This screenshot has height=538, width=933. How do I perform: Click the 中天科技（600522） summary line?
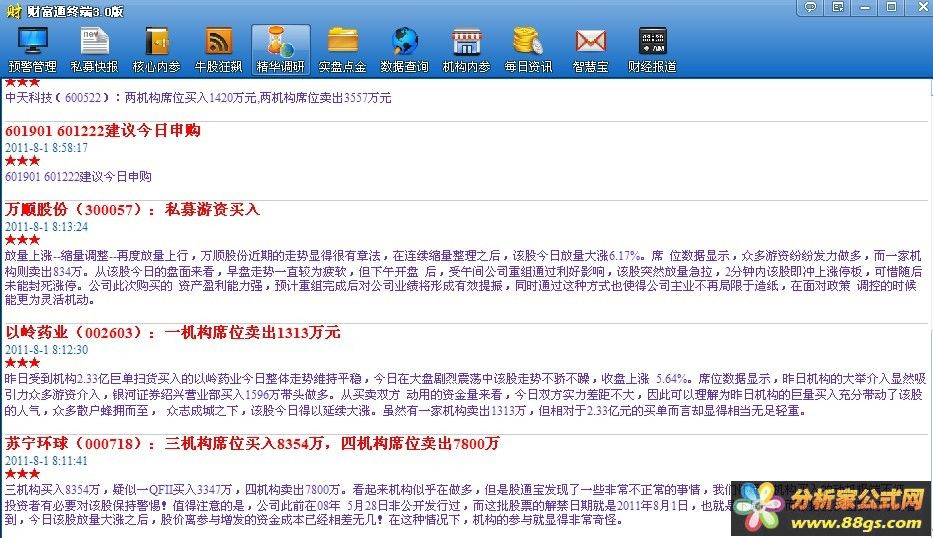(x=198, y=98)
